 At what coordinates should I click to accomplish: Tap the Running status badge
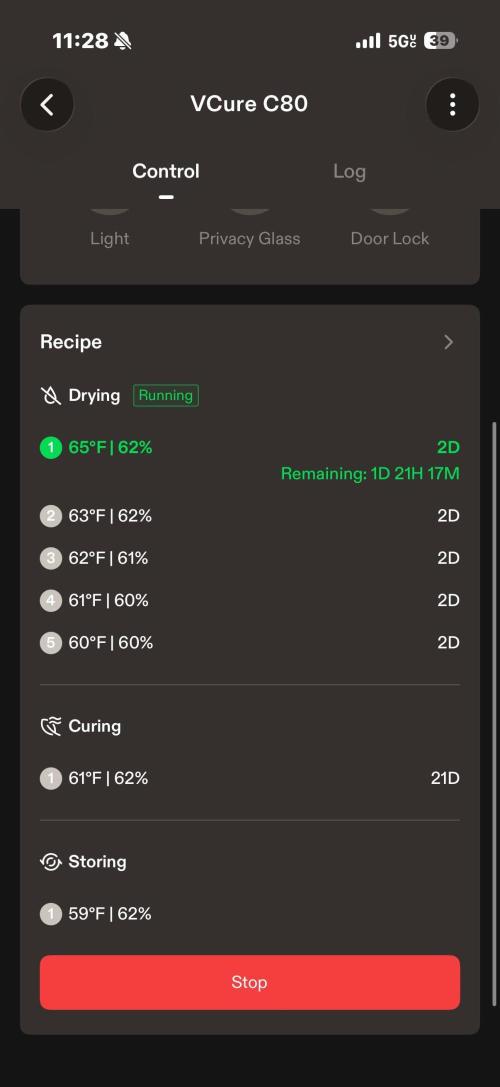166,396
